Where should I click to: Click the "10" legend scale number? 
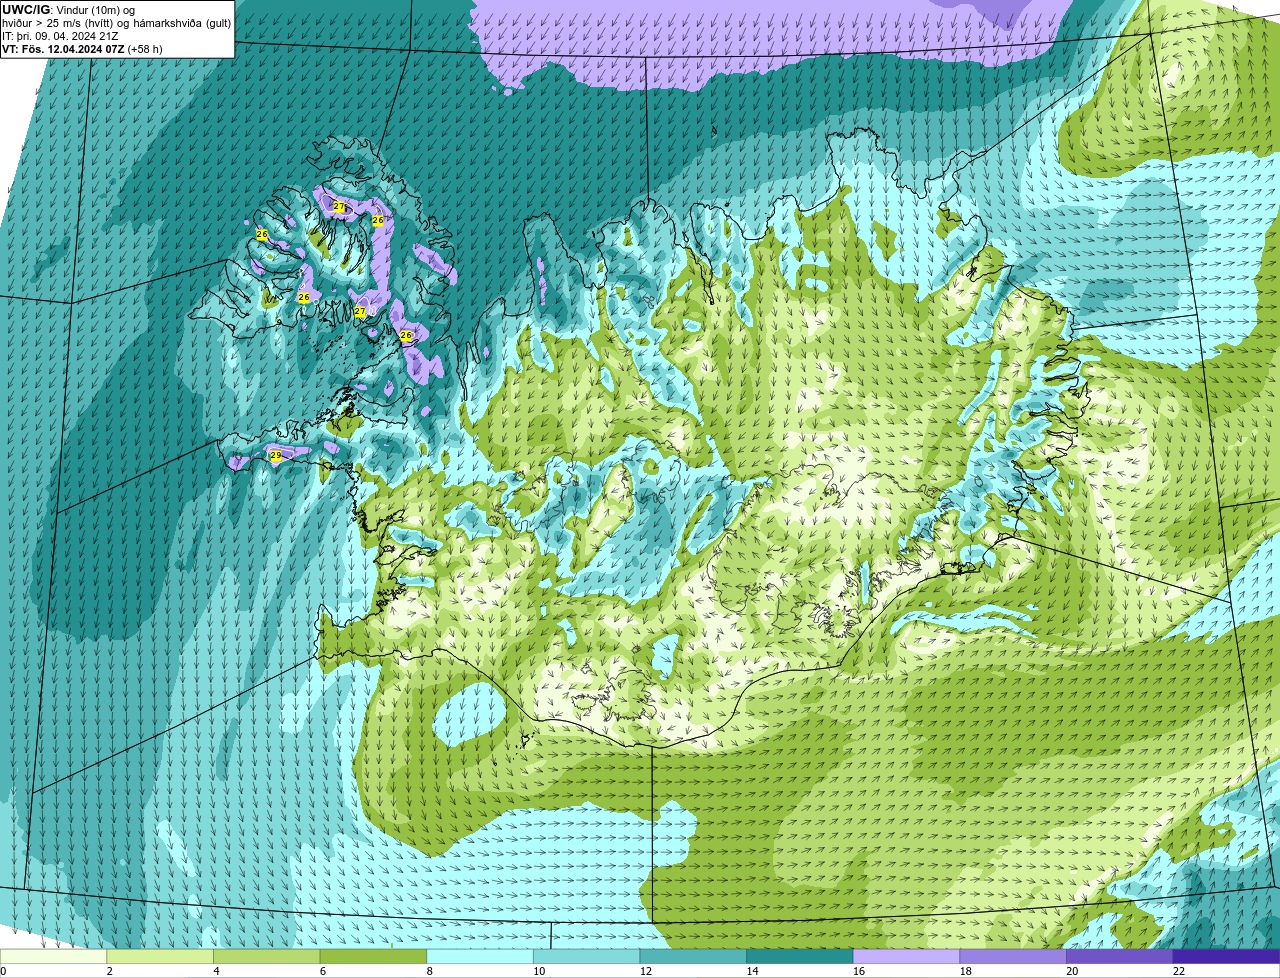(x=539, y=971)
